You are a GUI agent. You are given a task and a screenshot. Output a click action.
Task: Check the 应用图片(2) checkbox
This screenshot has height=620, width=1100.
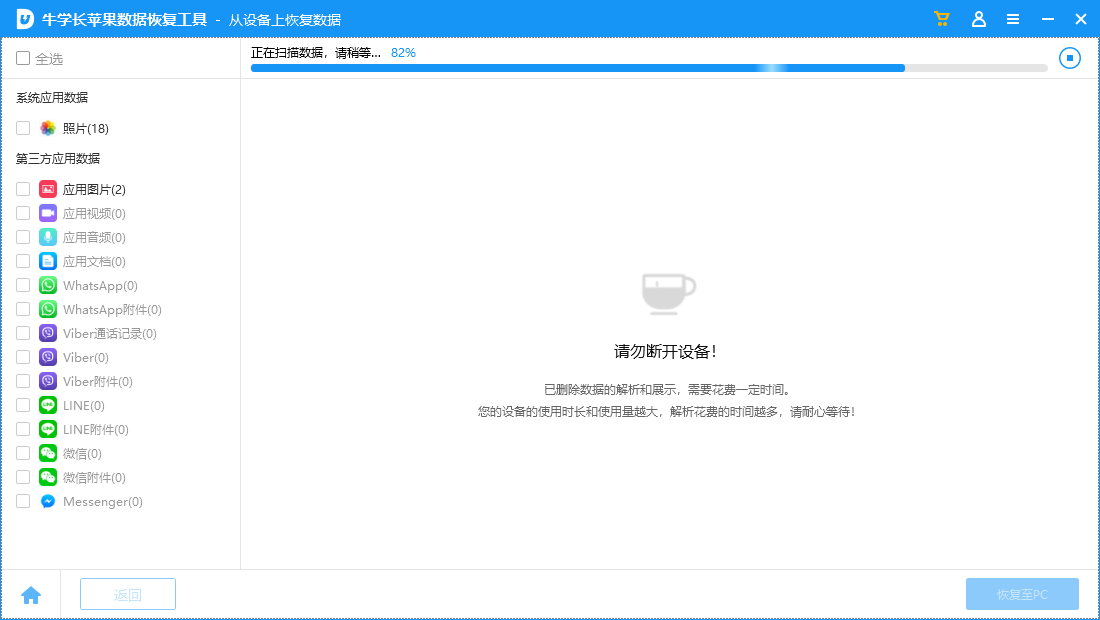point(22,189)
